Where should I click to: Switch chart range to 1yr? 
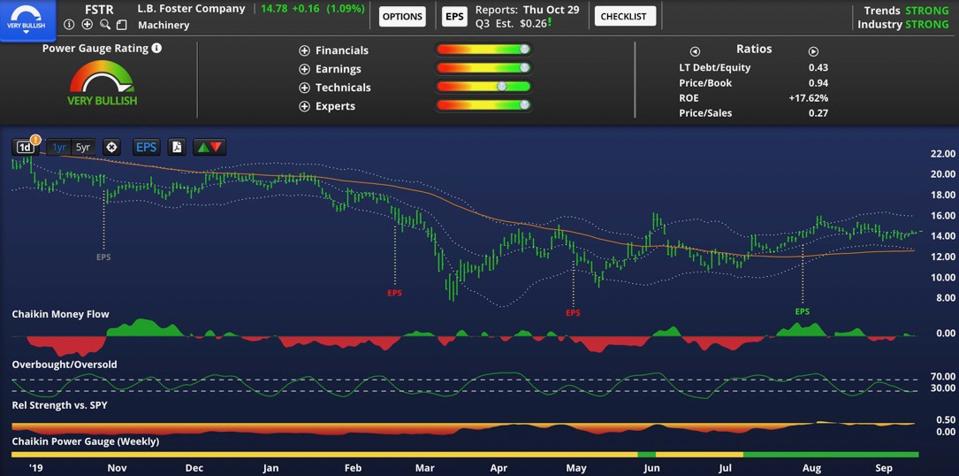click(59, 147)
